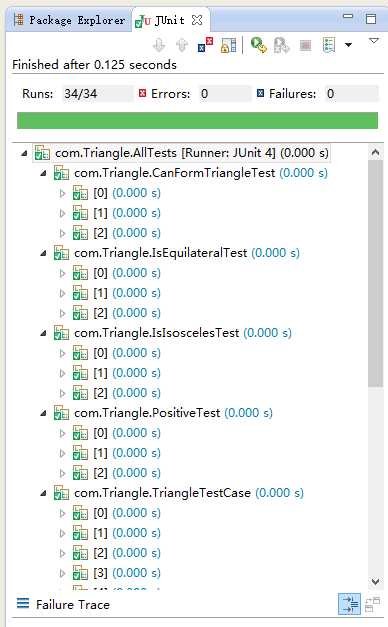
Task: Collapse com.Triangle.CanFormTriangleTest node
Action: coord(44,173)
